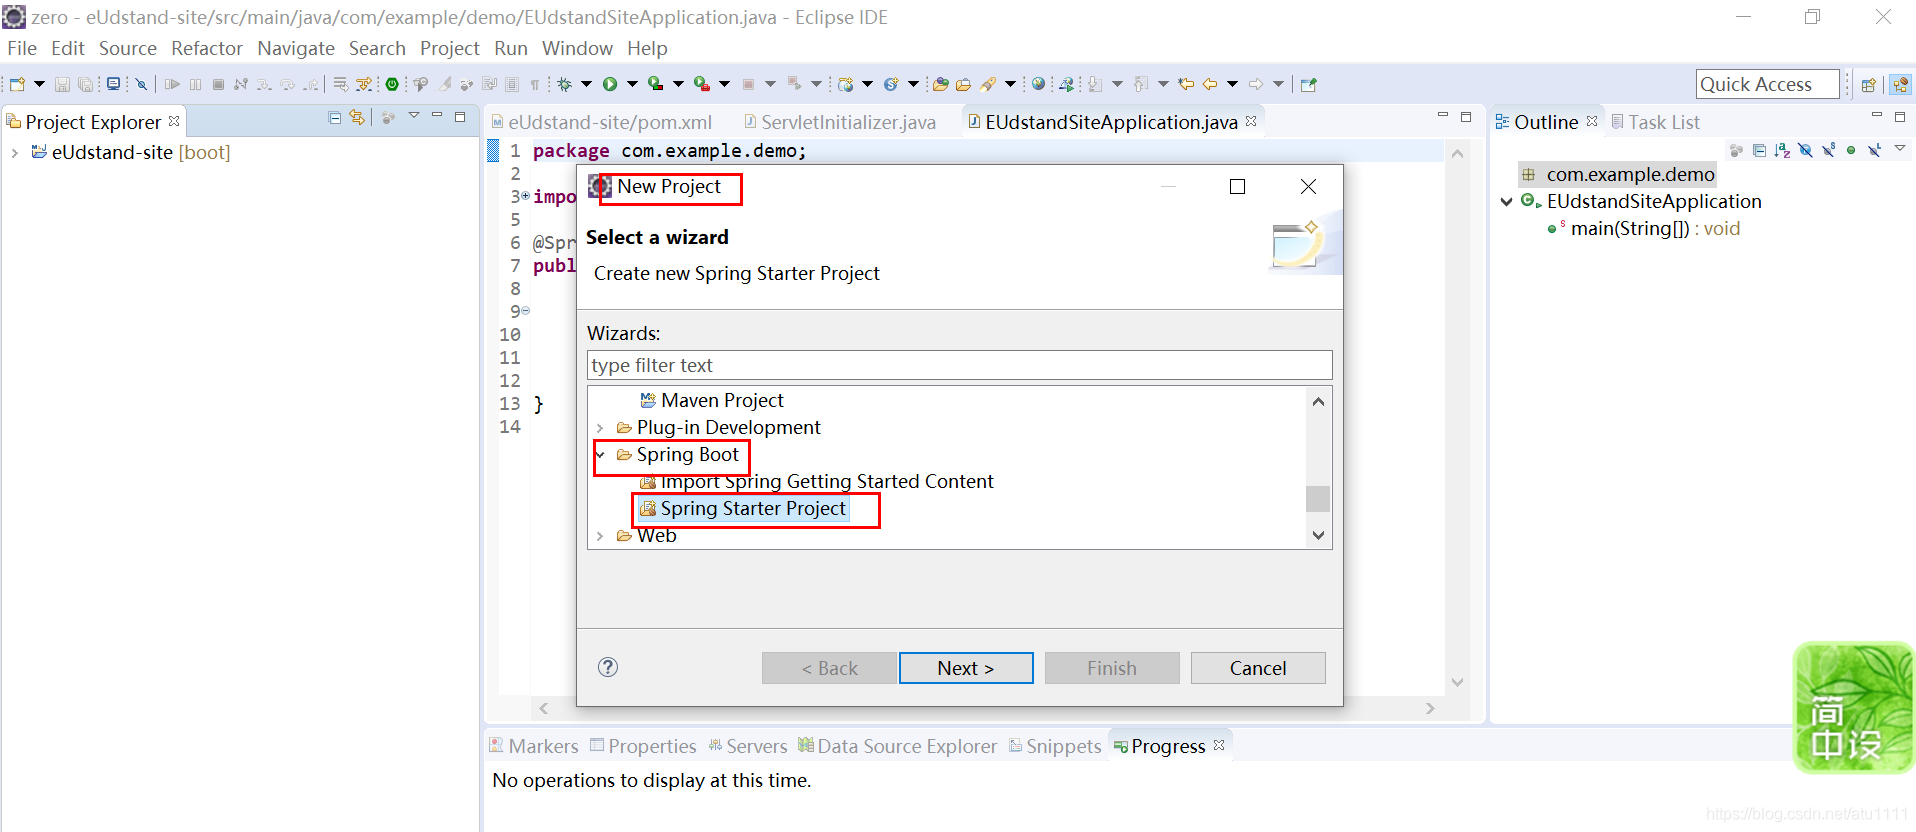
Task: Select Spring Starter Project wizard
Action: click(x=743, y=509)
